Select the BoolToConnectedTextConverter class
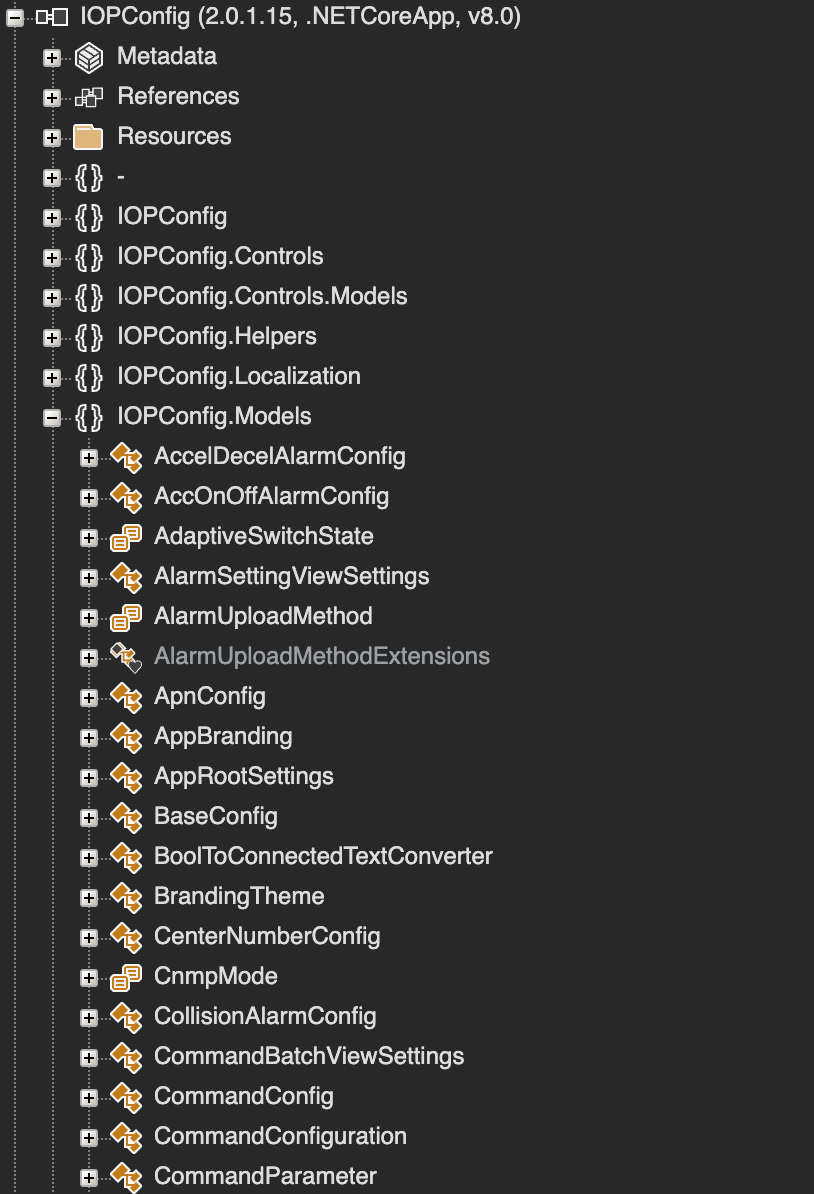Viewport: 814px width, 1194px height. click(x=323, y=856)
